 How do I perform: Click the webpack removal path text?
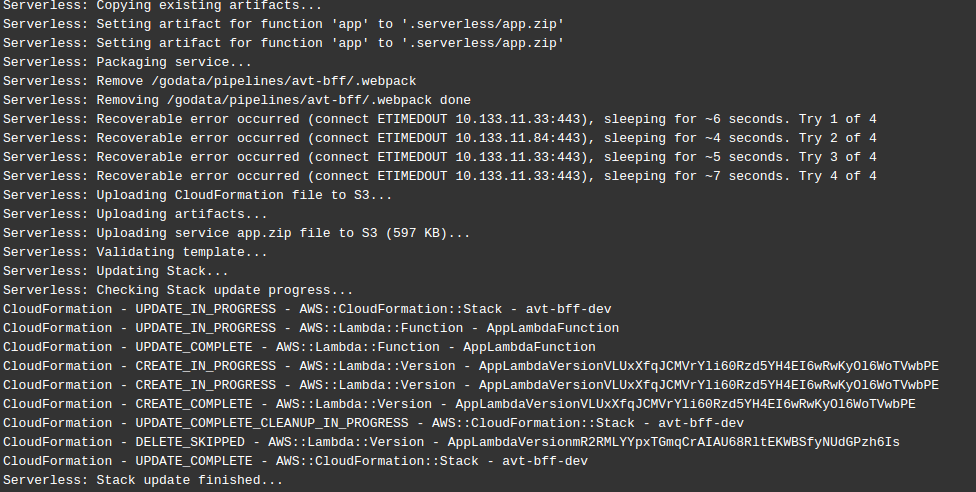click(x=284, y=82)
